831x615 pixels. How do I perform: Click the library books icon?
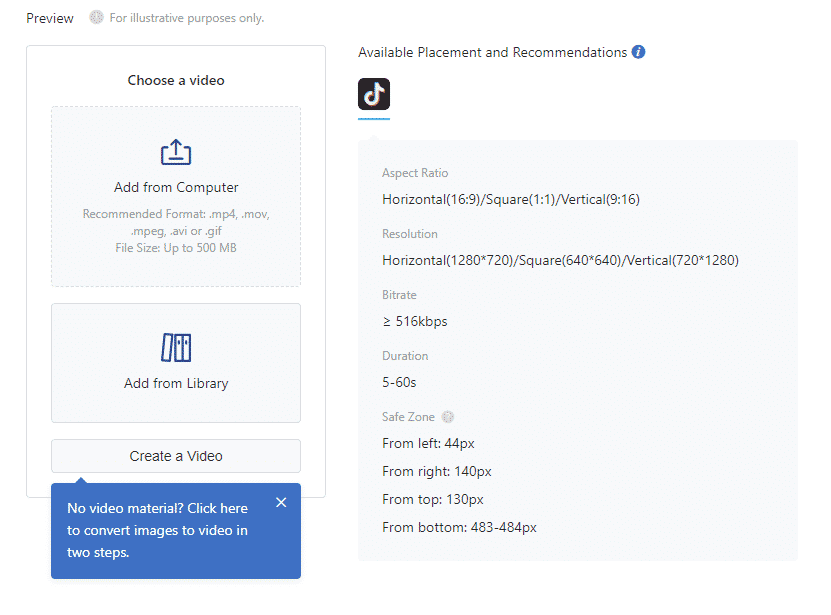tap(176, 348)
